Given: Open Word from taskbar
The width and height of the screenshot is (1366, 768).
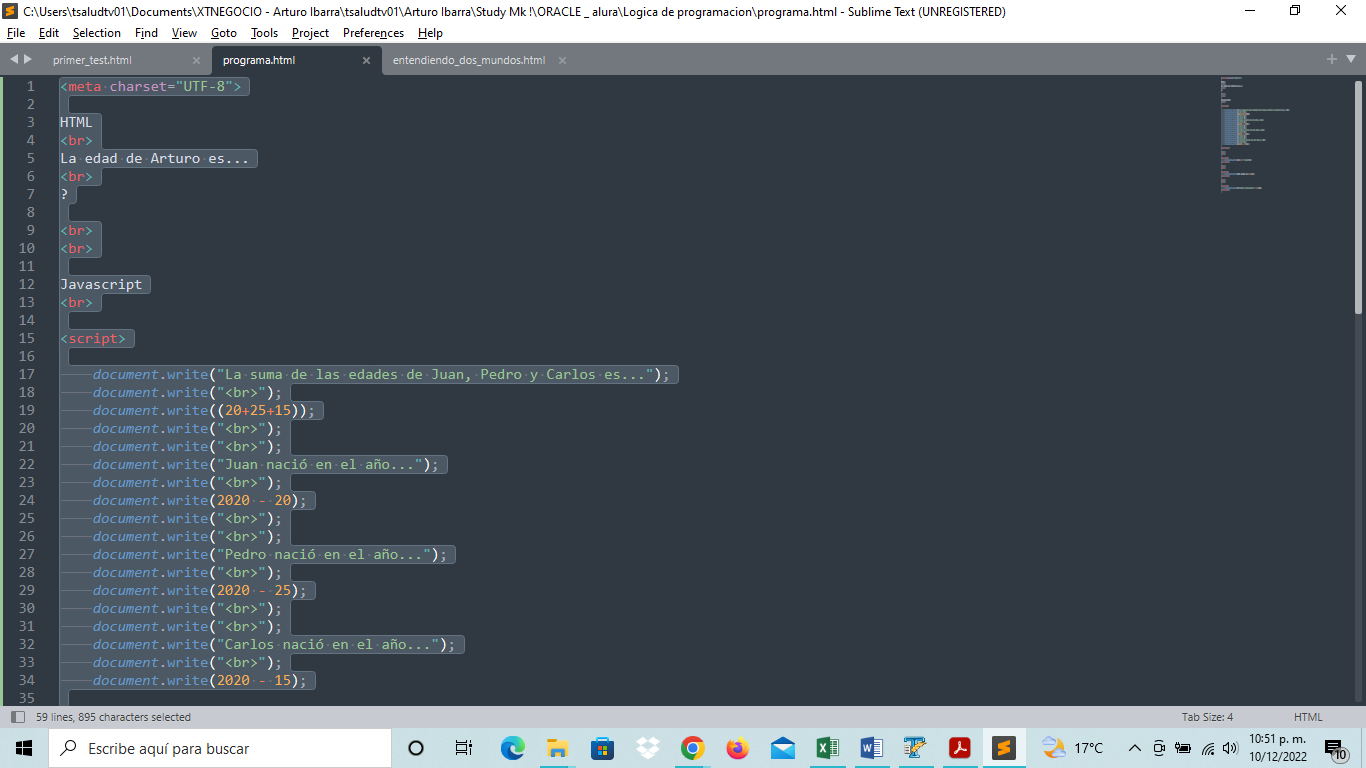Looking at the screenshot, I should pyautogui.click(x=872, y=748).
